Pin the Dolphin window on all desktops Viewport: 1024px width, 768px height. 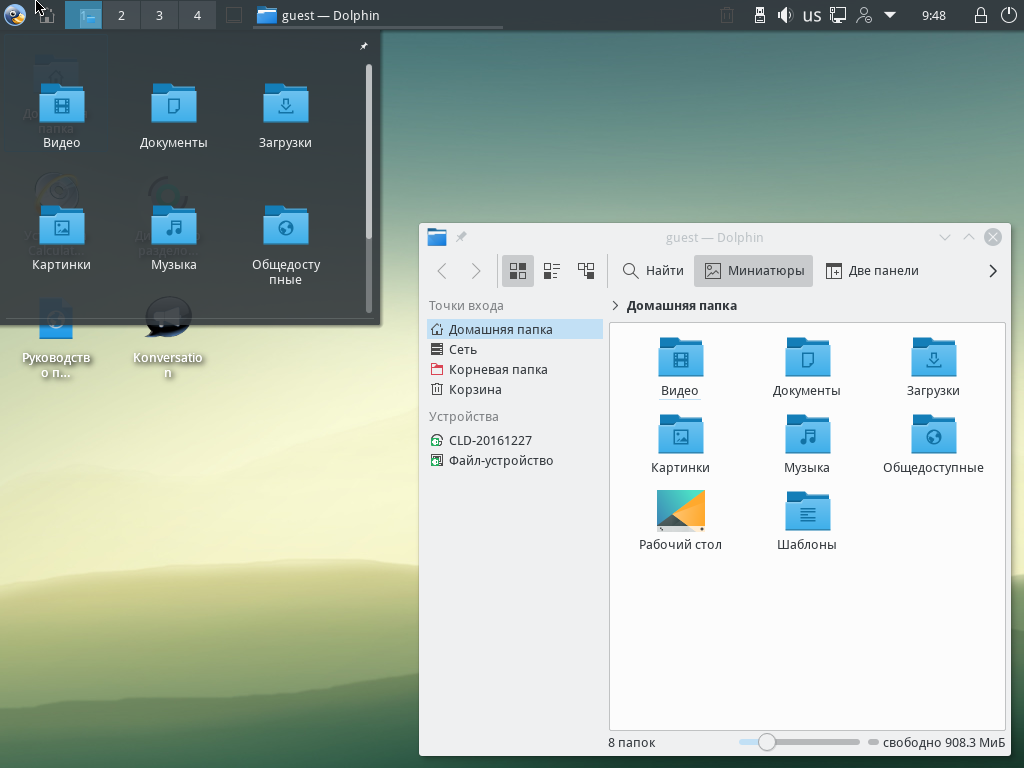pos(461,237)
